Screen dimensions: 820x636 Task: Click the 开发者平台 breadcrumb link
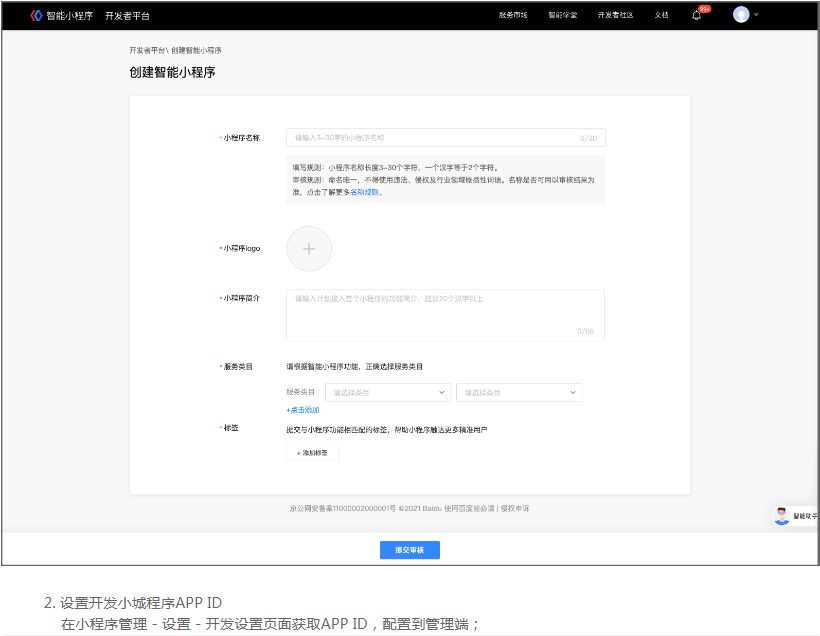pos(147,50)
